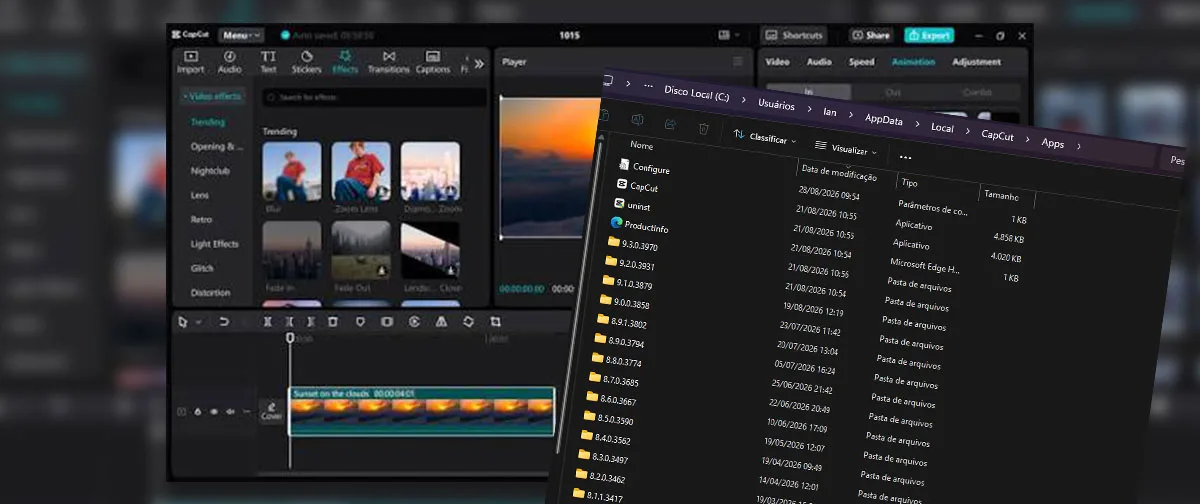Select the Trending effects category
Viewport: 1200px width, 504px height.
point(208,122)
